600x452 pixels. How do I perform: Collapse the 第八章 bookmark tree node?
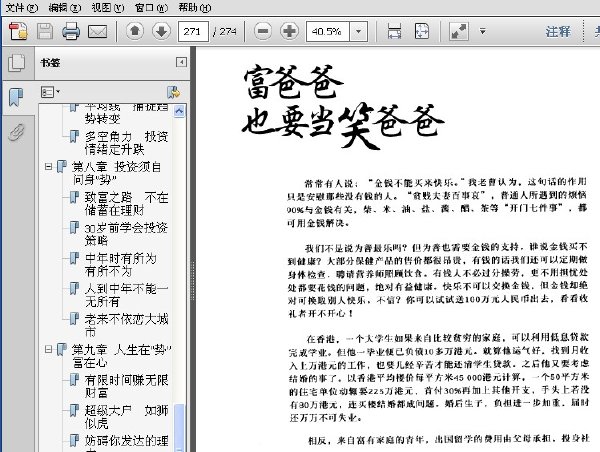pos(48,166)
